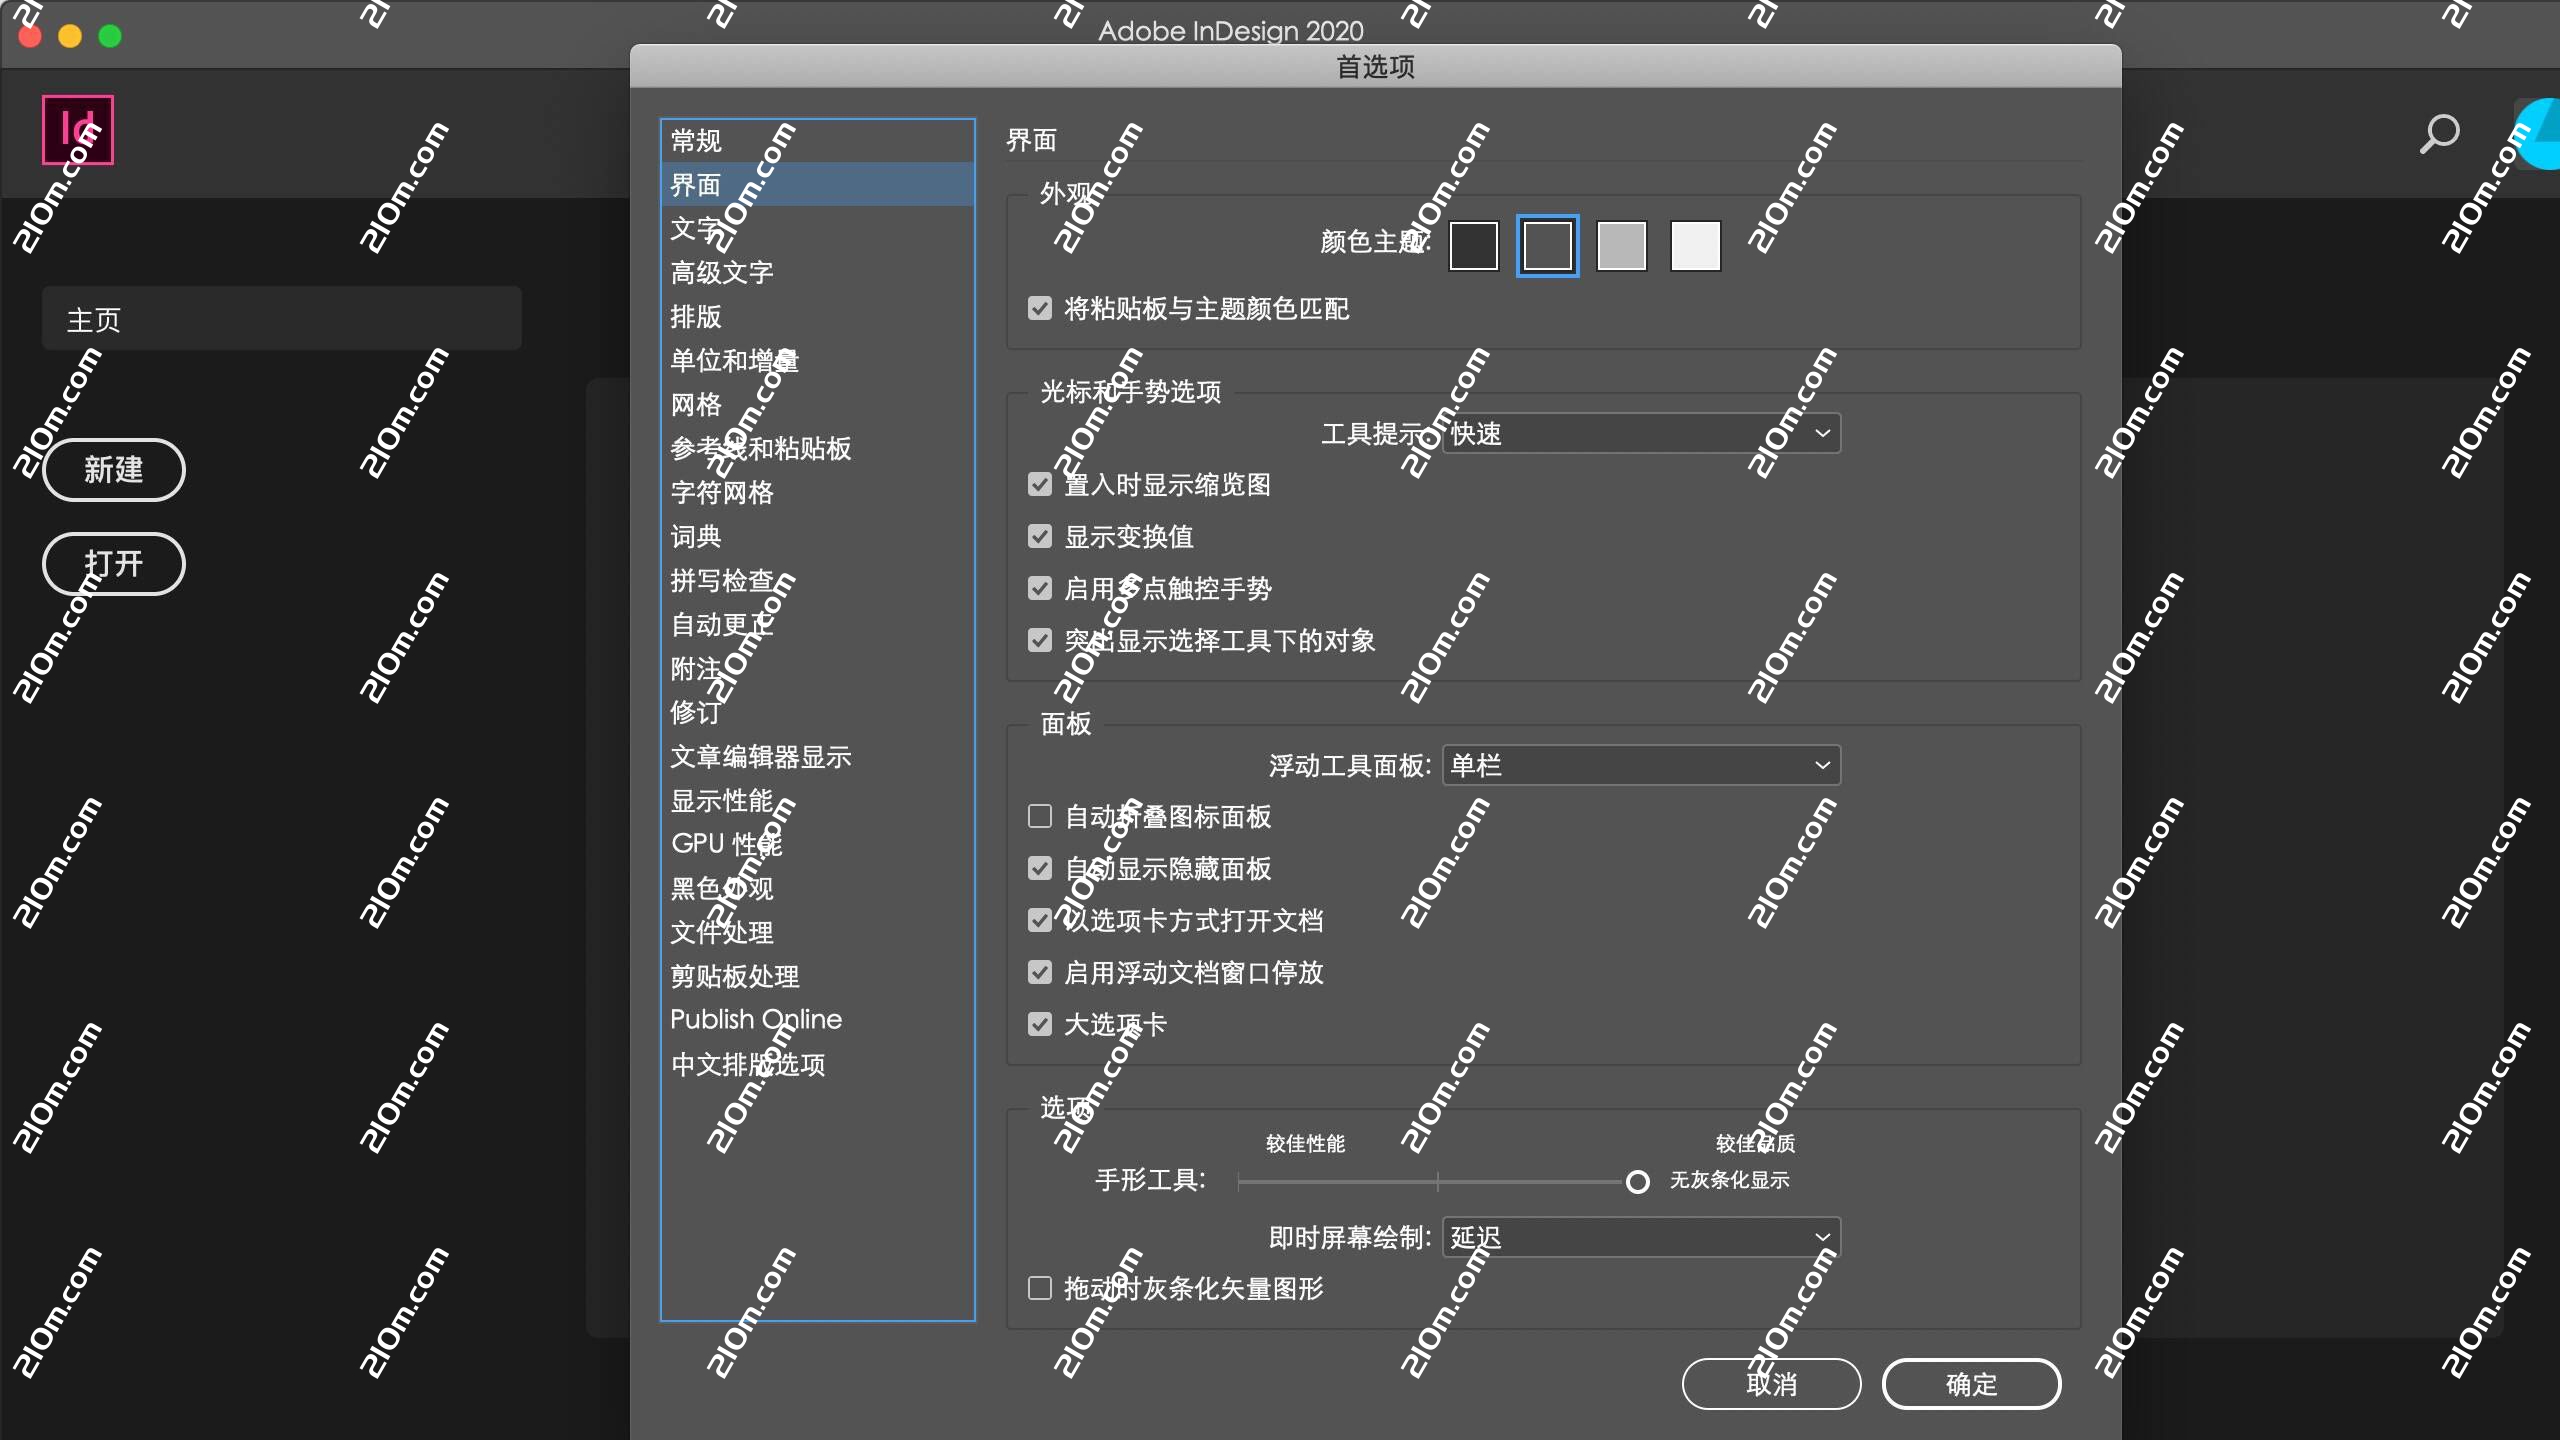Open the 即时屏幕绘制 dropdown
The width and height of the screenshot is (2560, 1440).
pos(1638,1236)
